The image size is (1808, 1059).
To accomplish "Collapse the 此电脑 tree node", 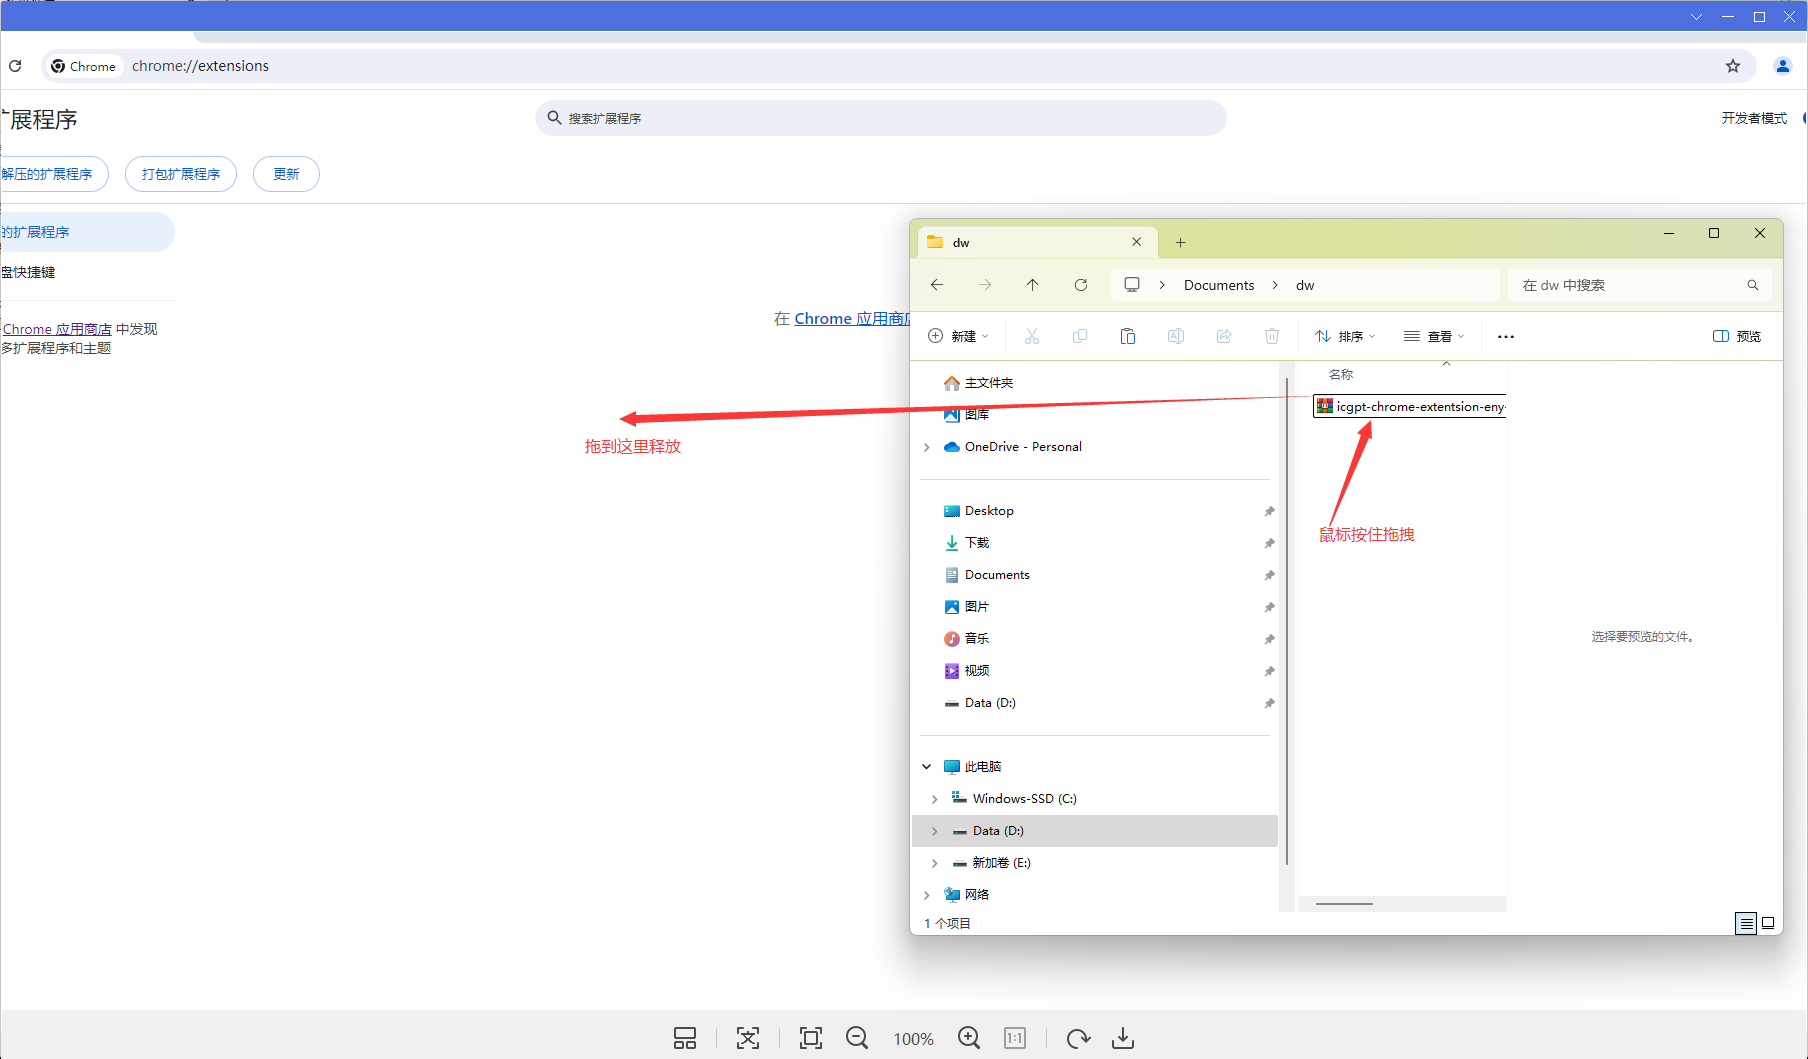I will tap(927, 767).
